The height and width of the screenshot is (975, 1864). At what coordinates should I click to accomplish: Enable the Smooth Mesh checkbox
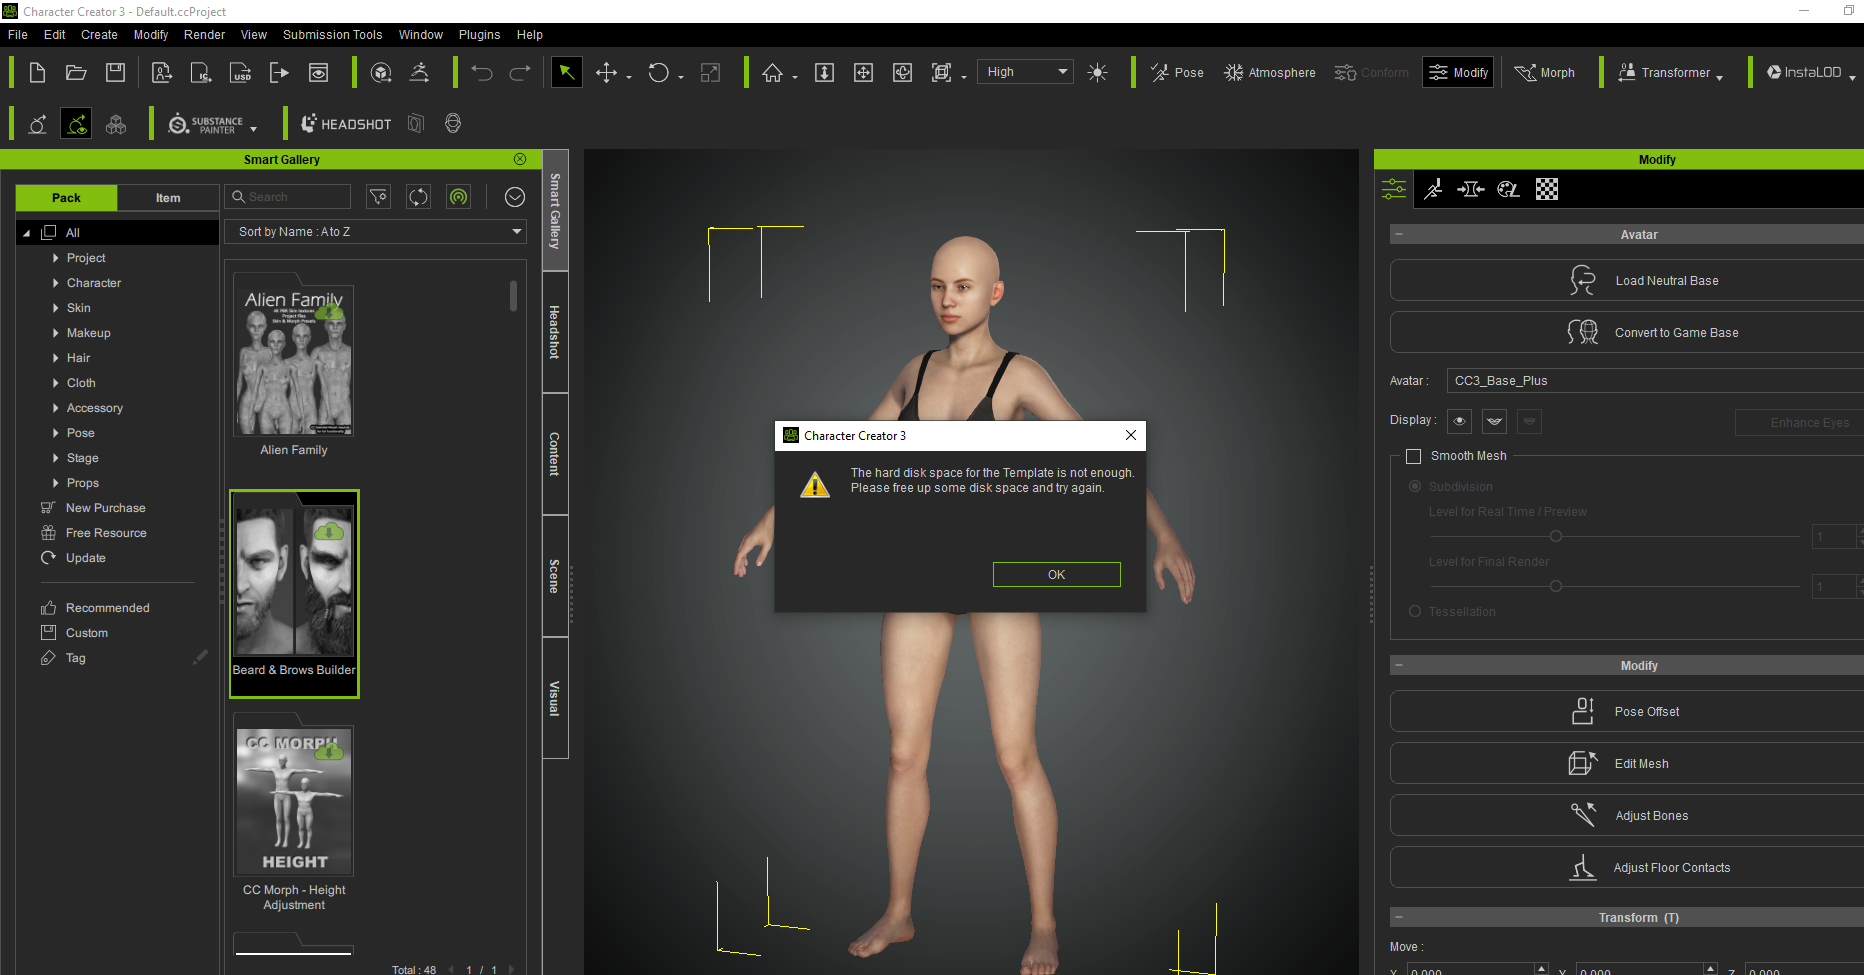(1413, 456)
